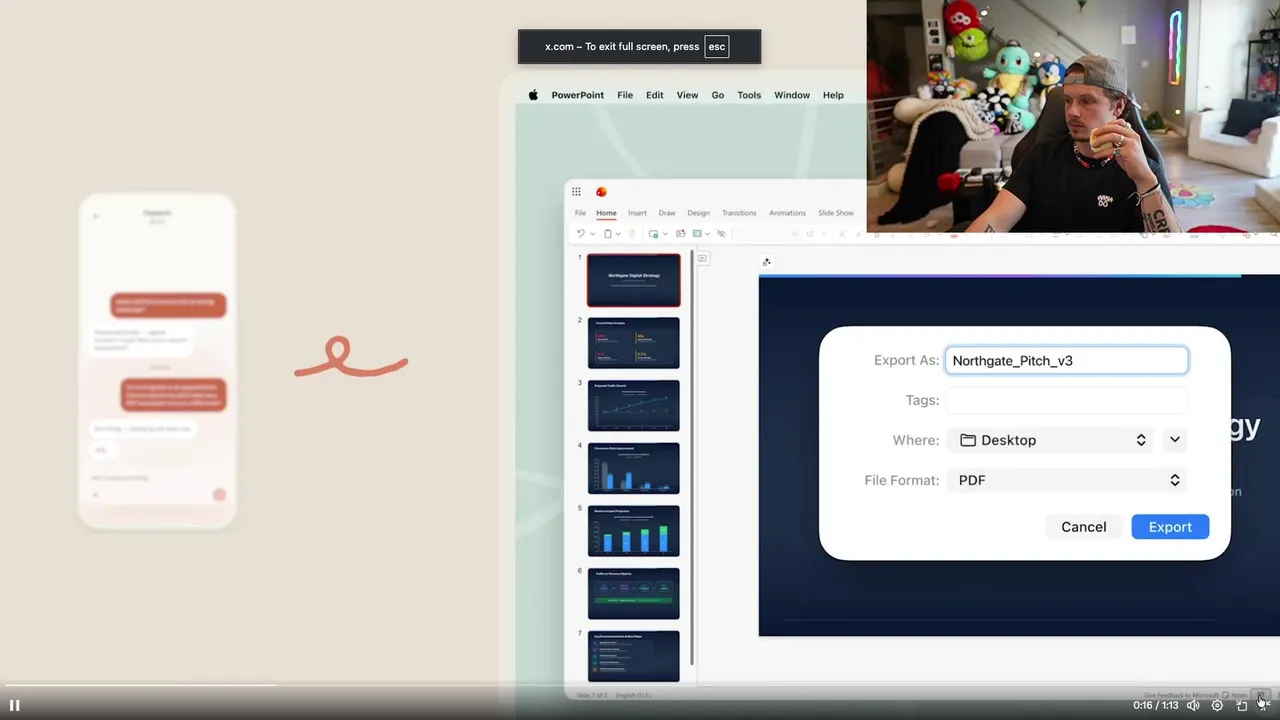Image resolution: width=1280 pixels, height=720 pixels.
Task: Click the Format Painter icon
Action: click(x=631, y=234)
